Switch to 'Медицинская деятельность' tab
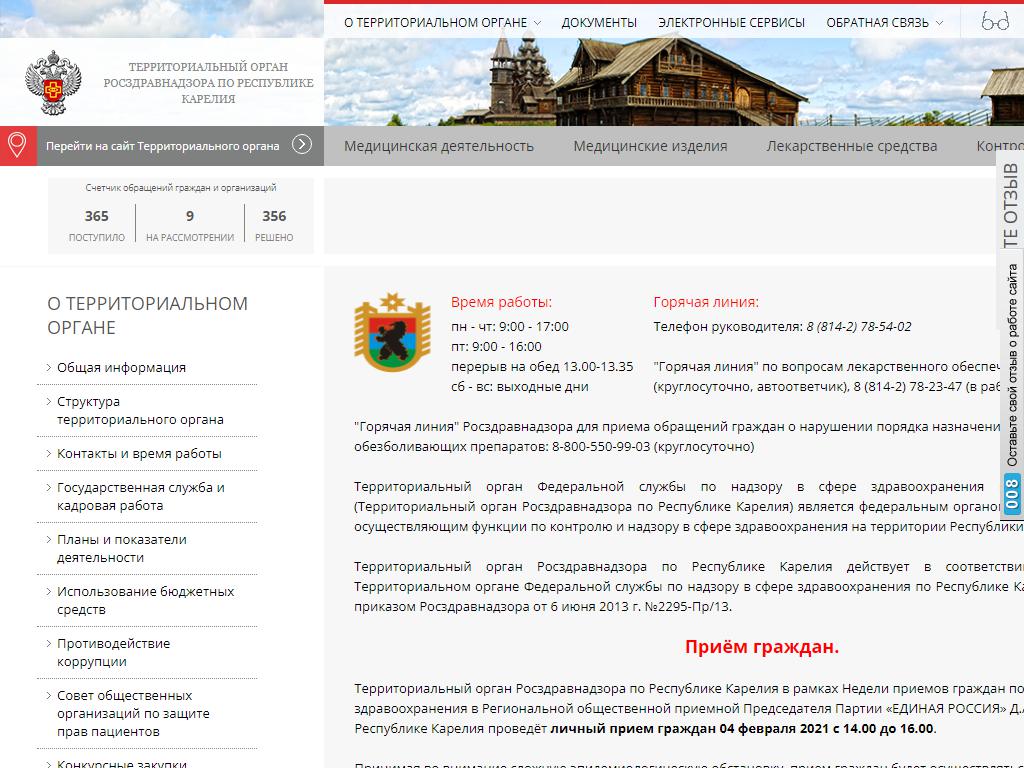This screenshot has width=1024, height=768. (x=439, y=146)
